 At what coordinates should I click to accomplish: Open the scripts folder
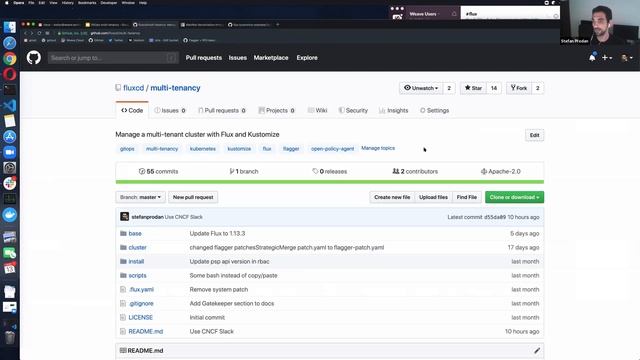[138, 276]
